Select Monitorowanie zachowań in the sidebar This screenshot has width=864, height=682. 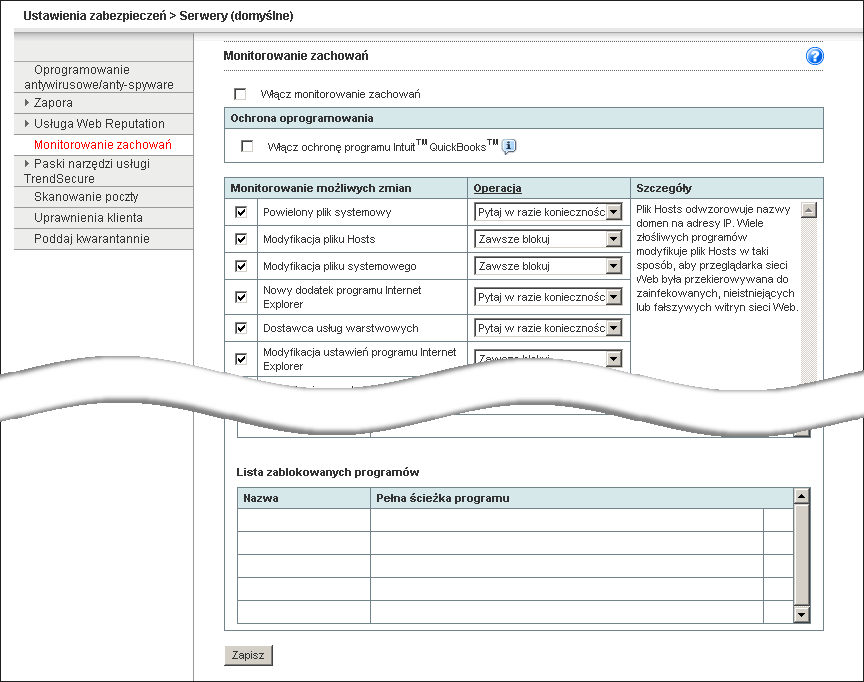(x=103, y=145)
